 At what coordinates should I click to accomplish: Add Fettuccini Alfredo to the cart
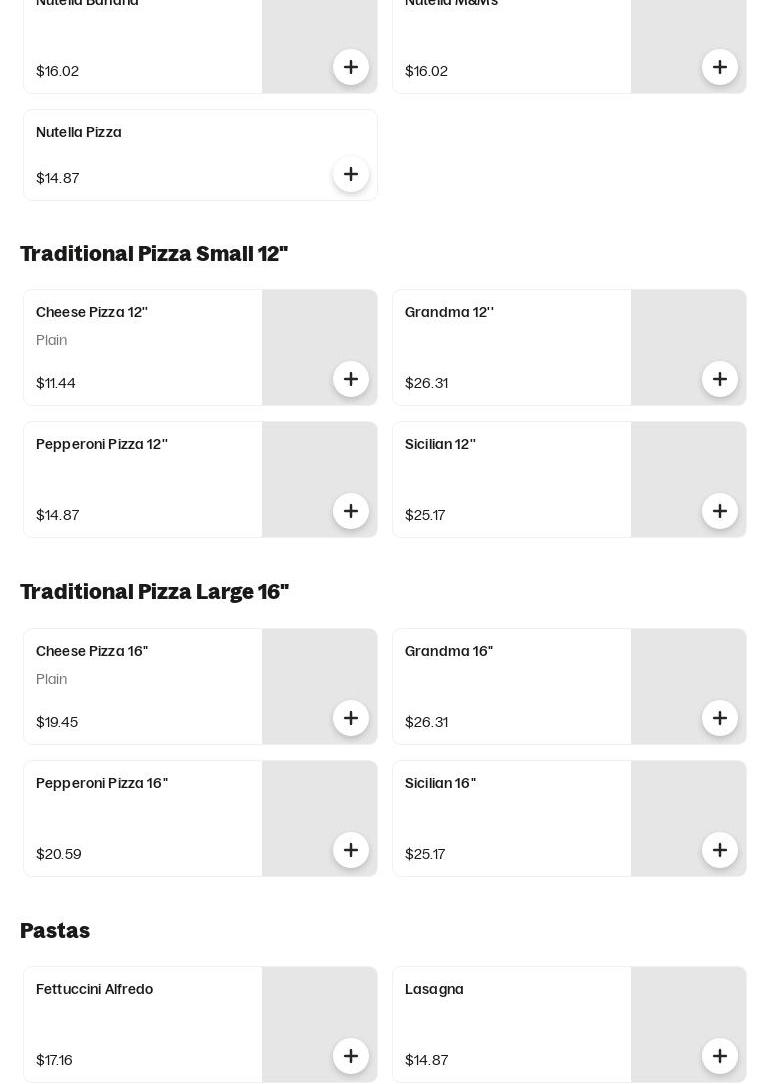pyautogui.click(x=350, y=1056)
